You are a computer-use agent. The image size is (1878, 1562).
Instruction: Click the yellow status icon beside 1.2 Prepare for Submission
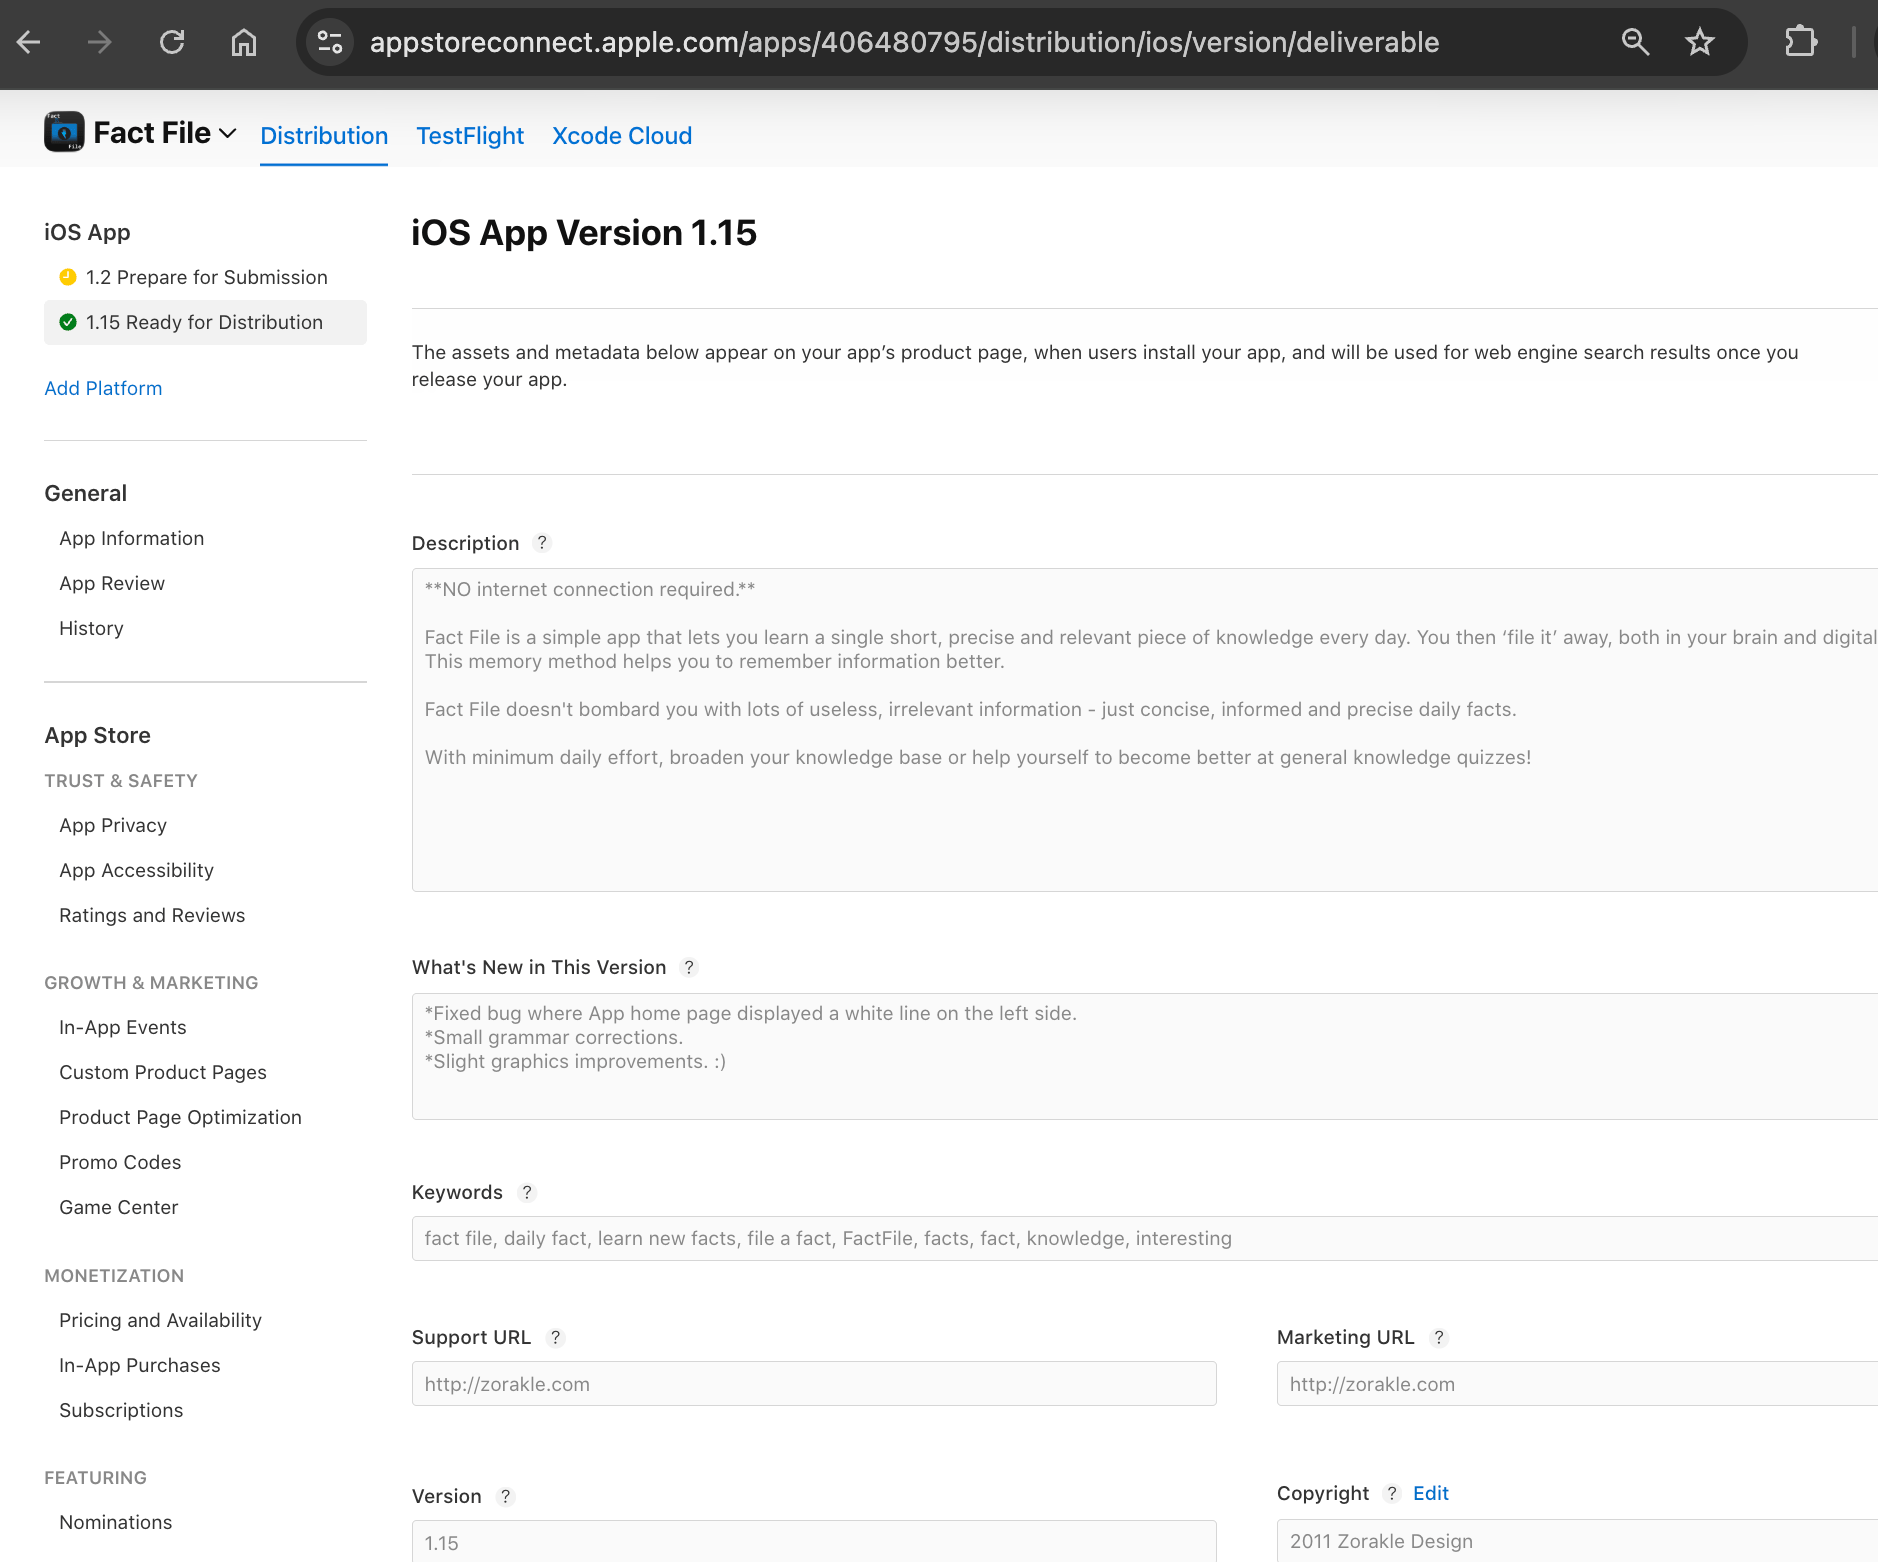pyautogui.click(x=67, y=277)
